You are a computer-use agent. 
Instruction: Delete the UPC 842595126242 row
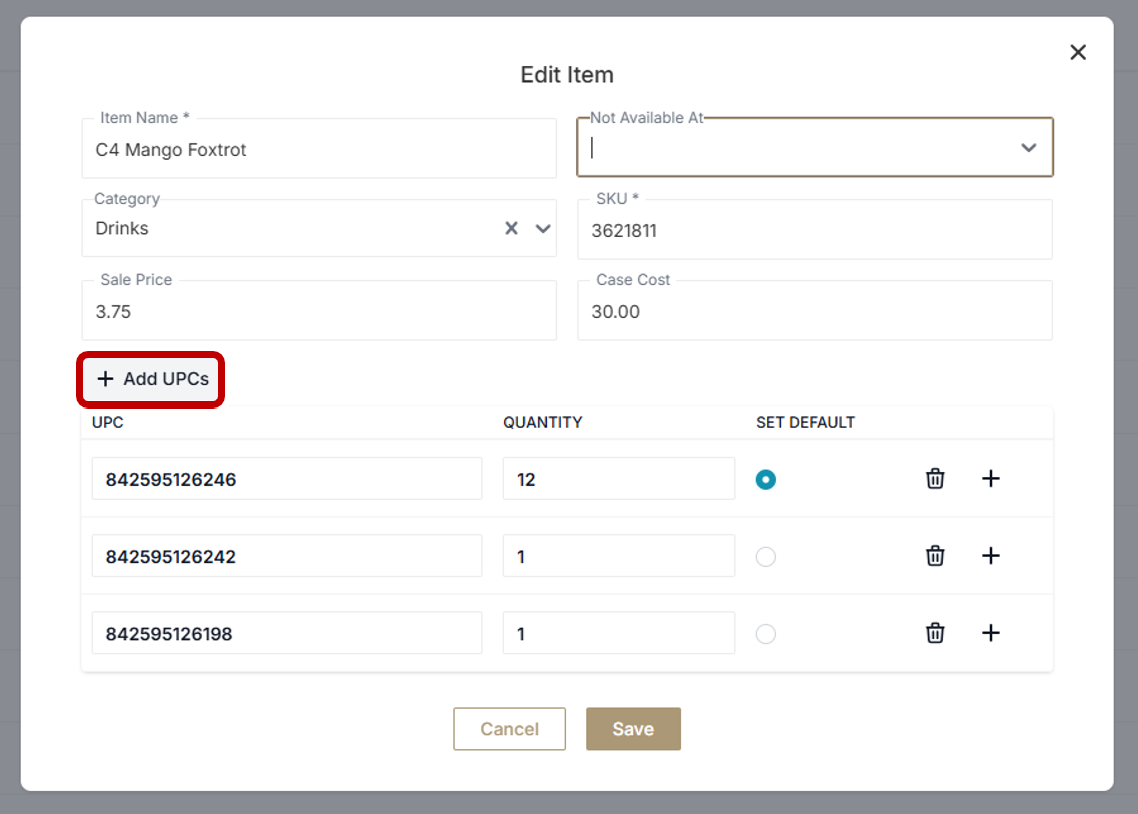[935, 556]
